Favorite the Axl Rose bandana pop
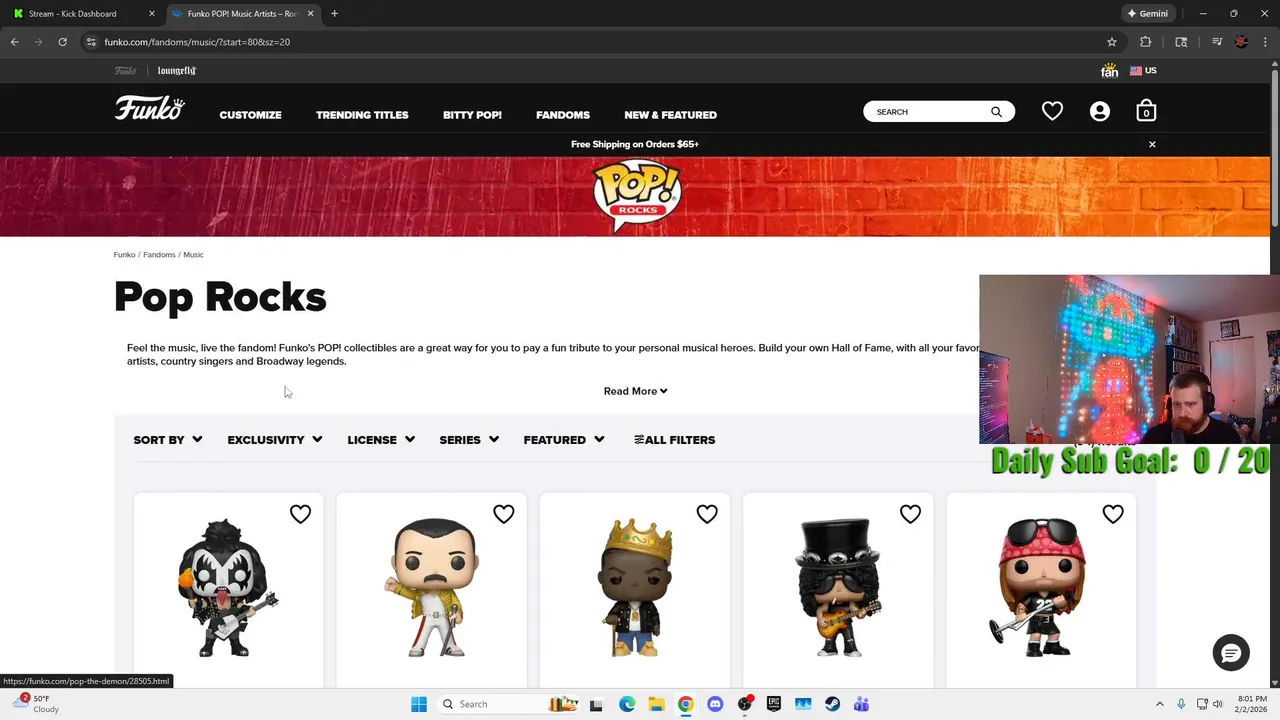The width and height of the screenshot is (1280, 720). 1113,514
